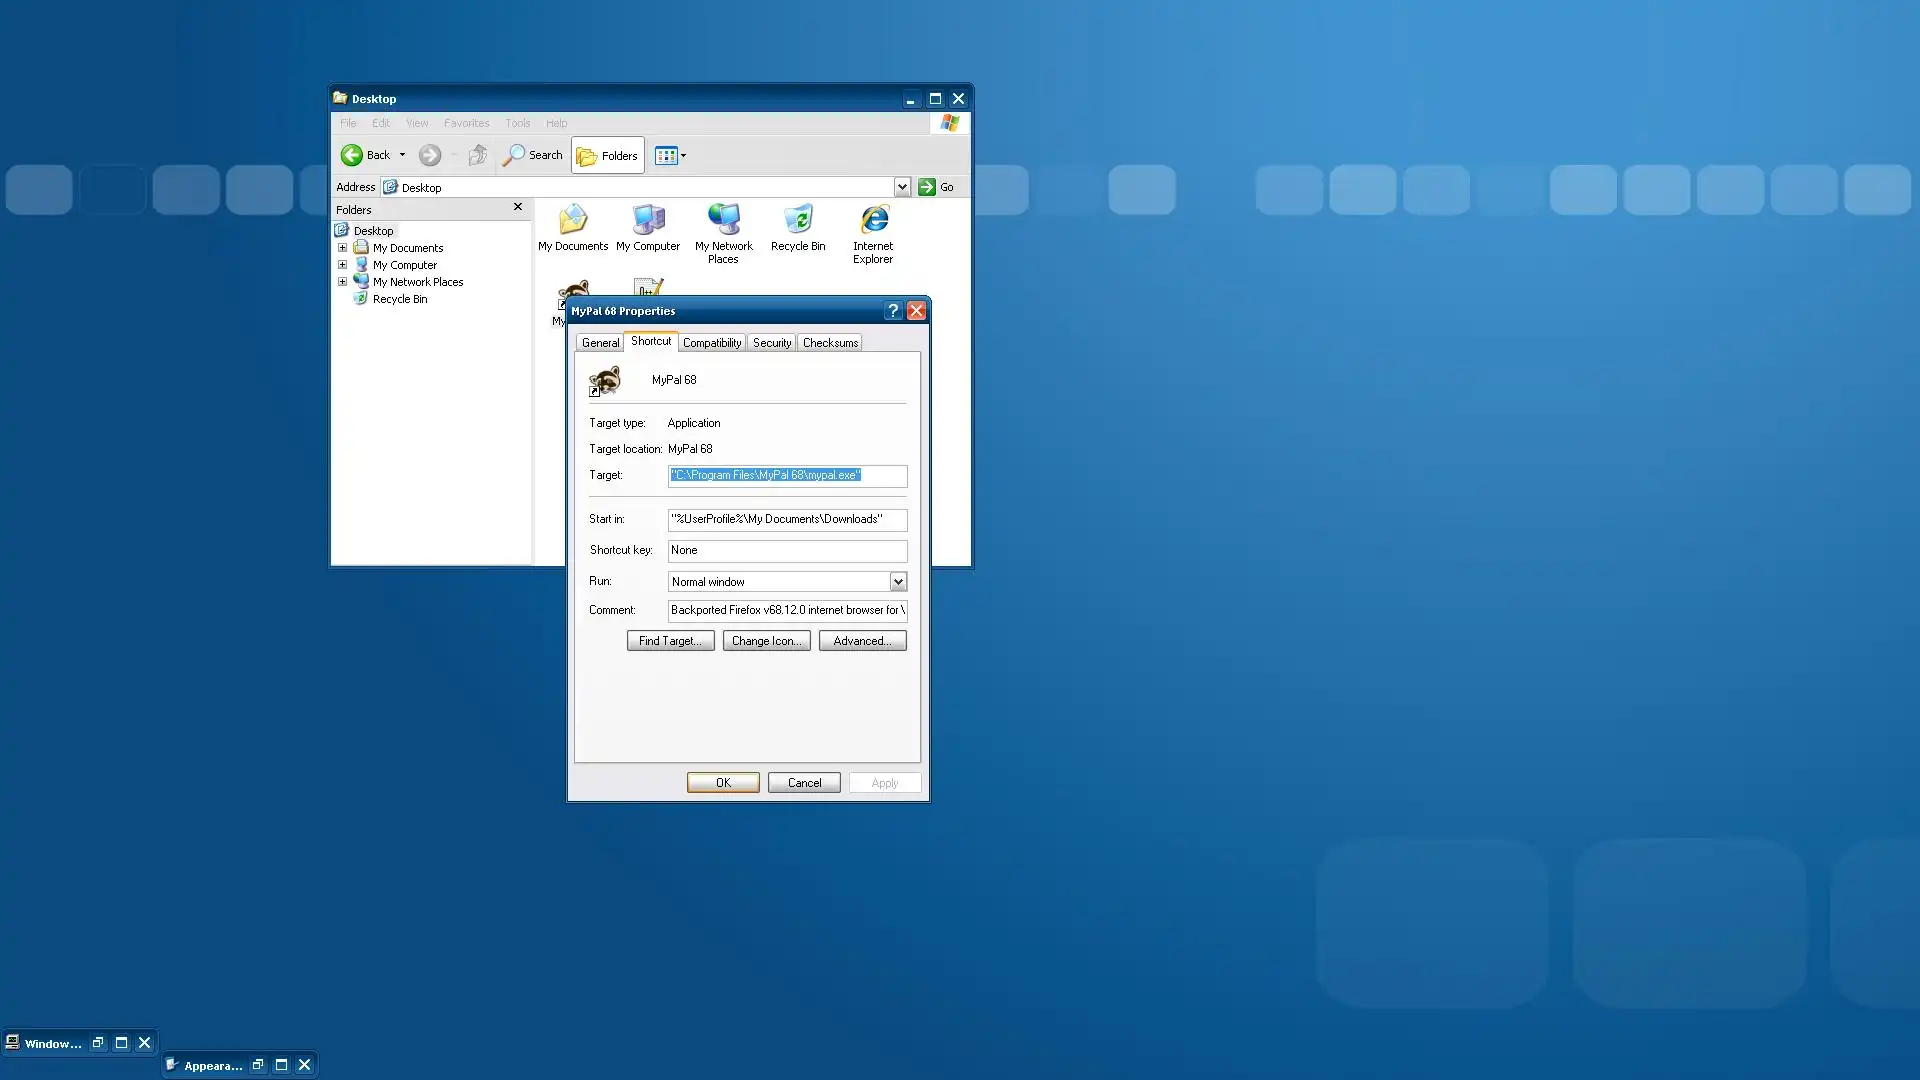The height and width of the screenshot is (1080, 1920).
Task: Click the Search magnifier toolbar icon
Action: tap(514, 155)
